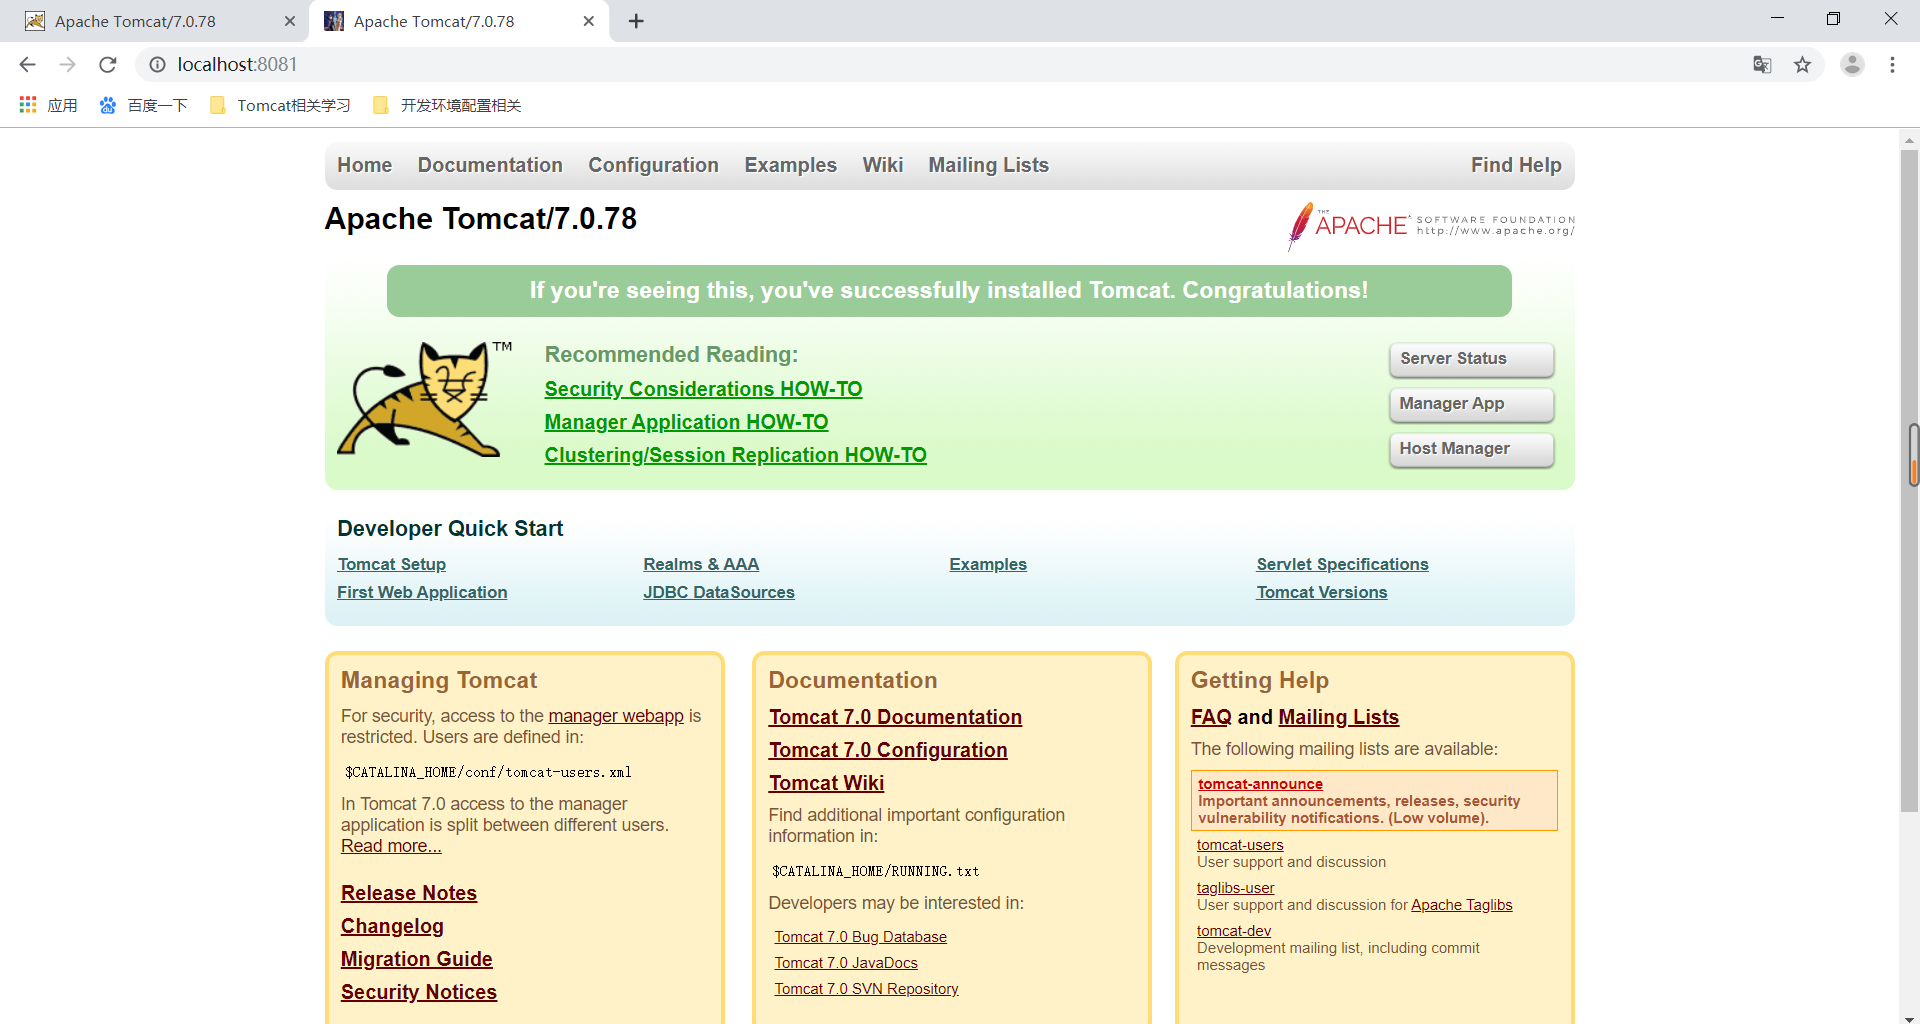Open the Apache Taglibs link
Image resolution: width=1920 pixels, height=1024 pixels.
[1462, 905]
